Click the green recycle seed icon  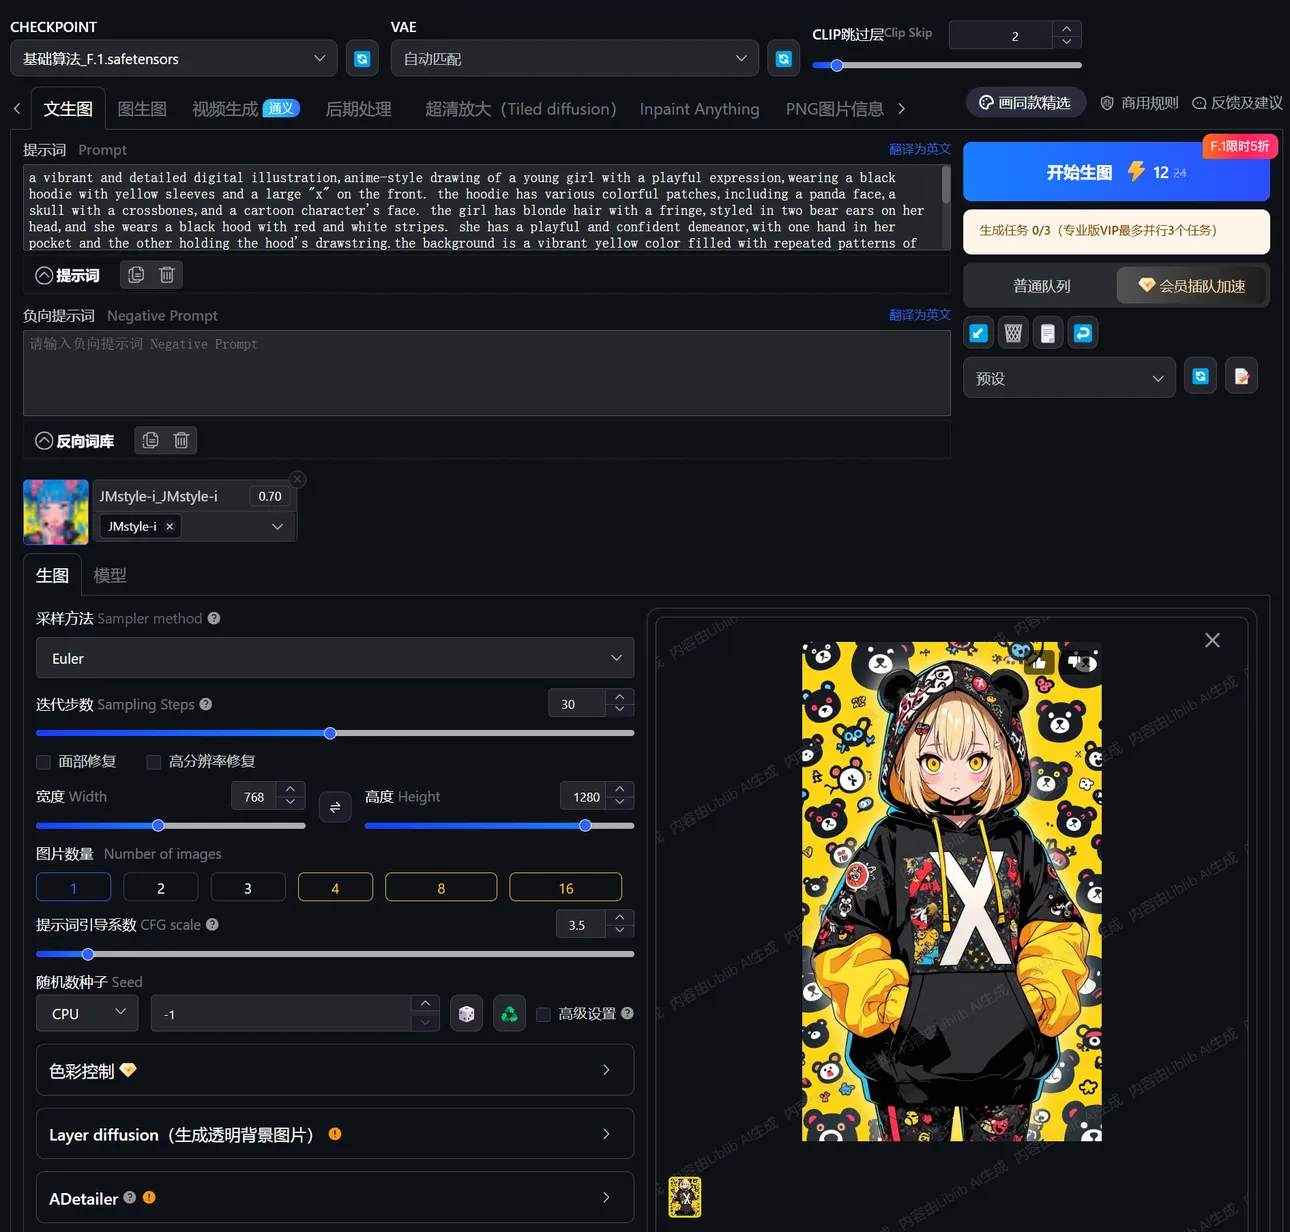click(509, 1014)
